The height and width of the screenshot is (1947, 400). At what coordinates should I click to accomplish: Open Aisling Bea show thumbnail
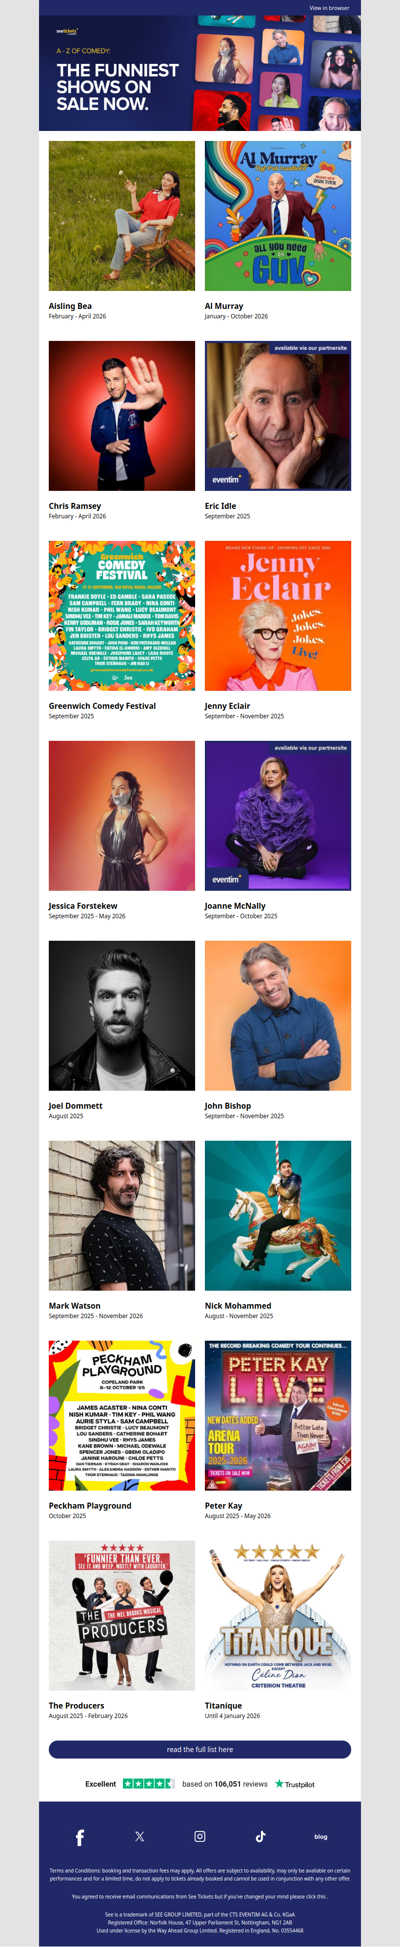point(122,216)
